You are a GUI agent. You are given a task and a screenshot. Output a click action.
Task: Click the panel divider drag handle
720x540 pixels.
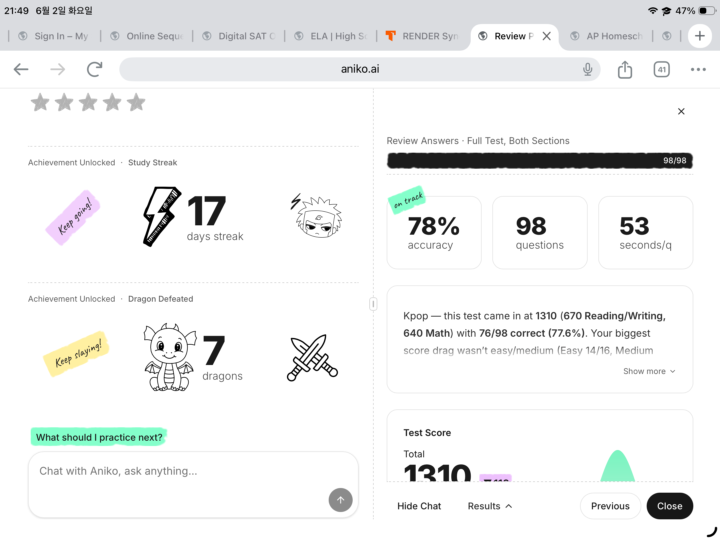[x=373, y=304]
